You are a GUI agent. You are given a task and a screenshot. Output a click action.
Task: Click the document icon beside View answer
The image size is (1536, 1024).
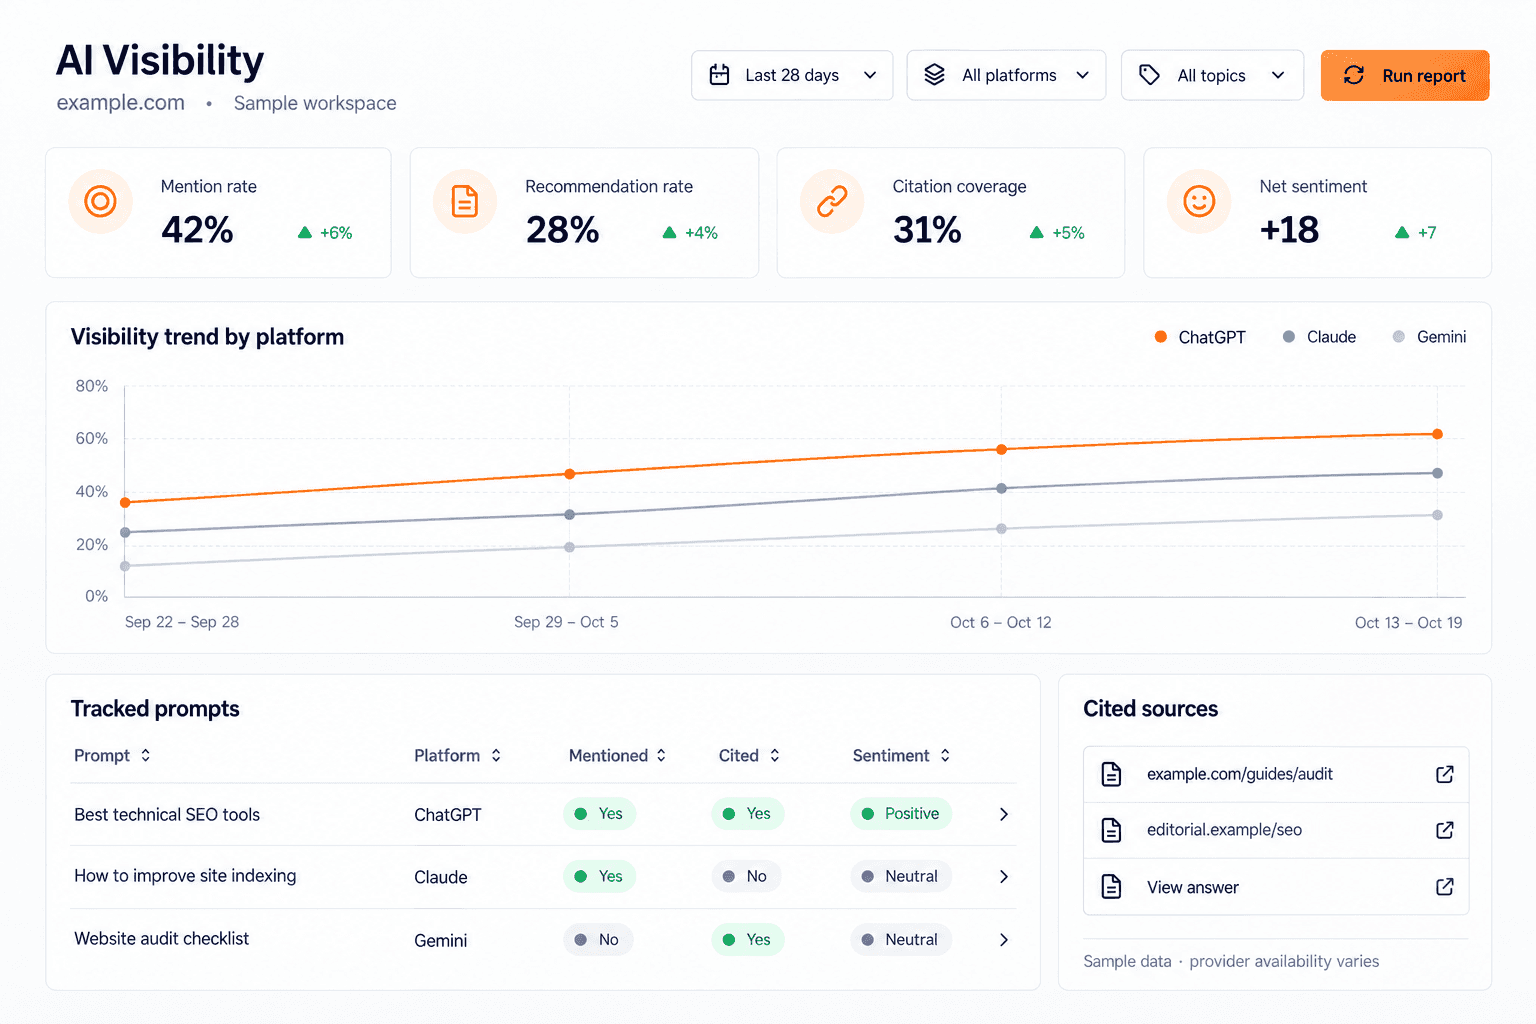pos(1111,887)
